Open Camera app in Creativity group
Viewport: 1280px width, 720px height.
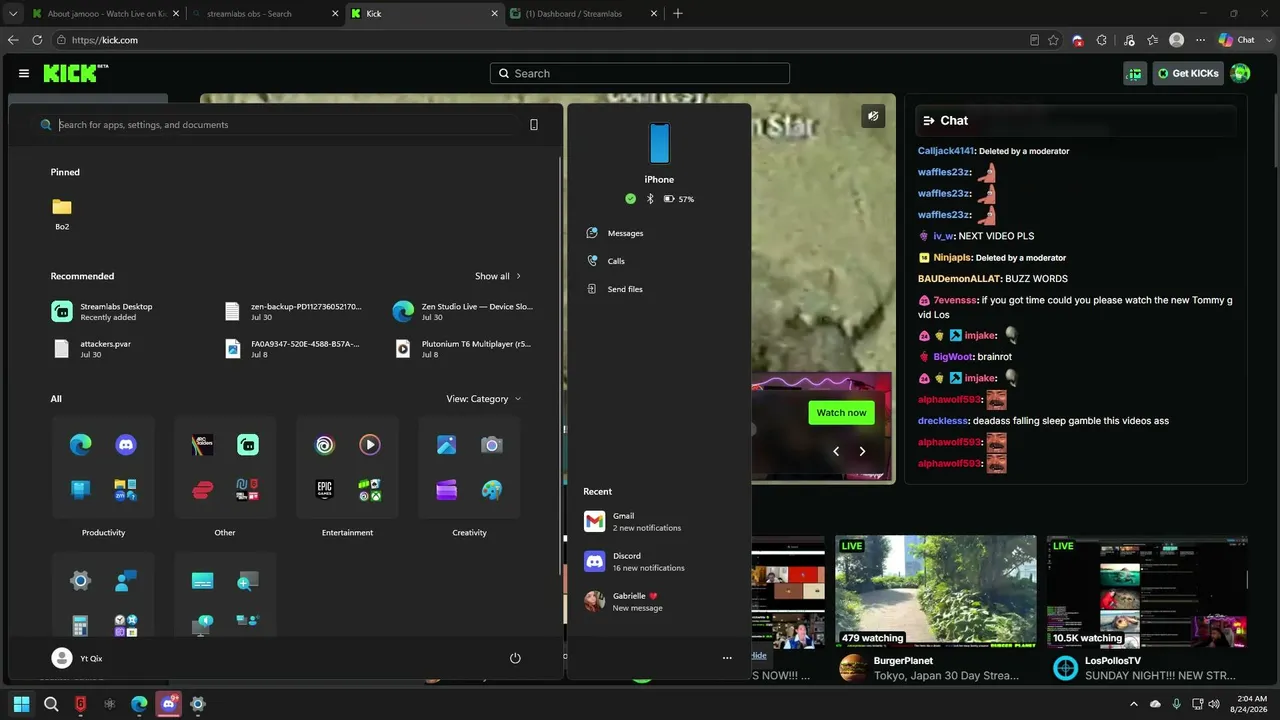492,445
